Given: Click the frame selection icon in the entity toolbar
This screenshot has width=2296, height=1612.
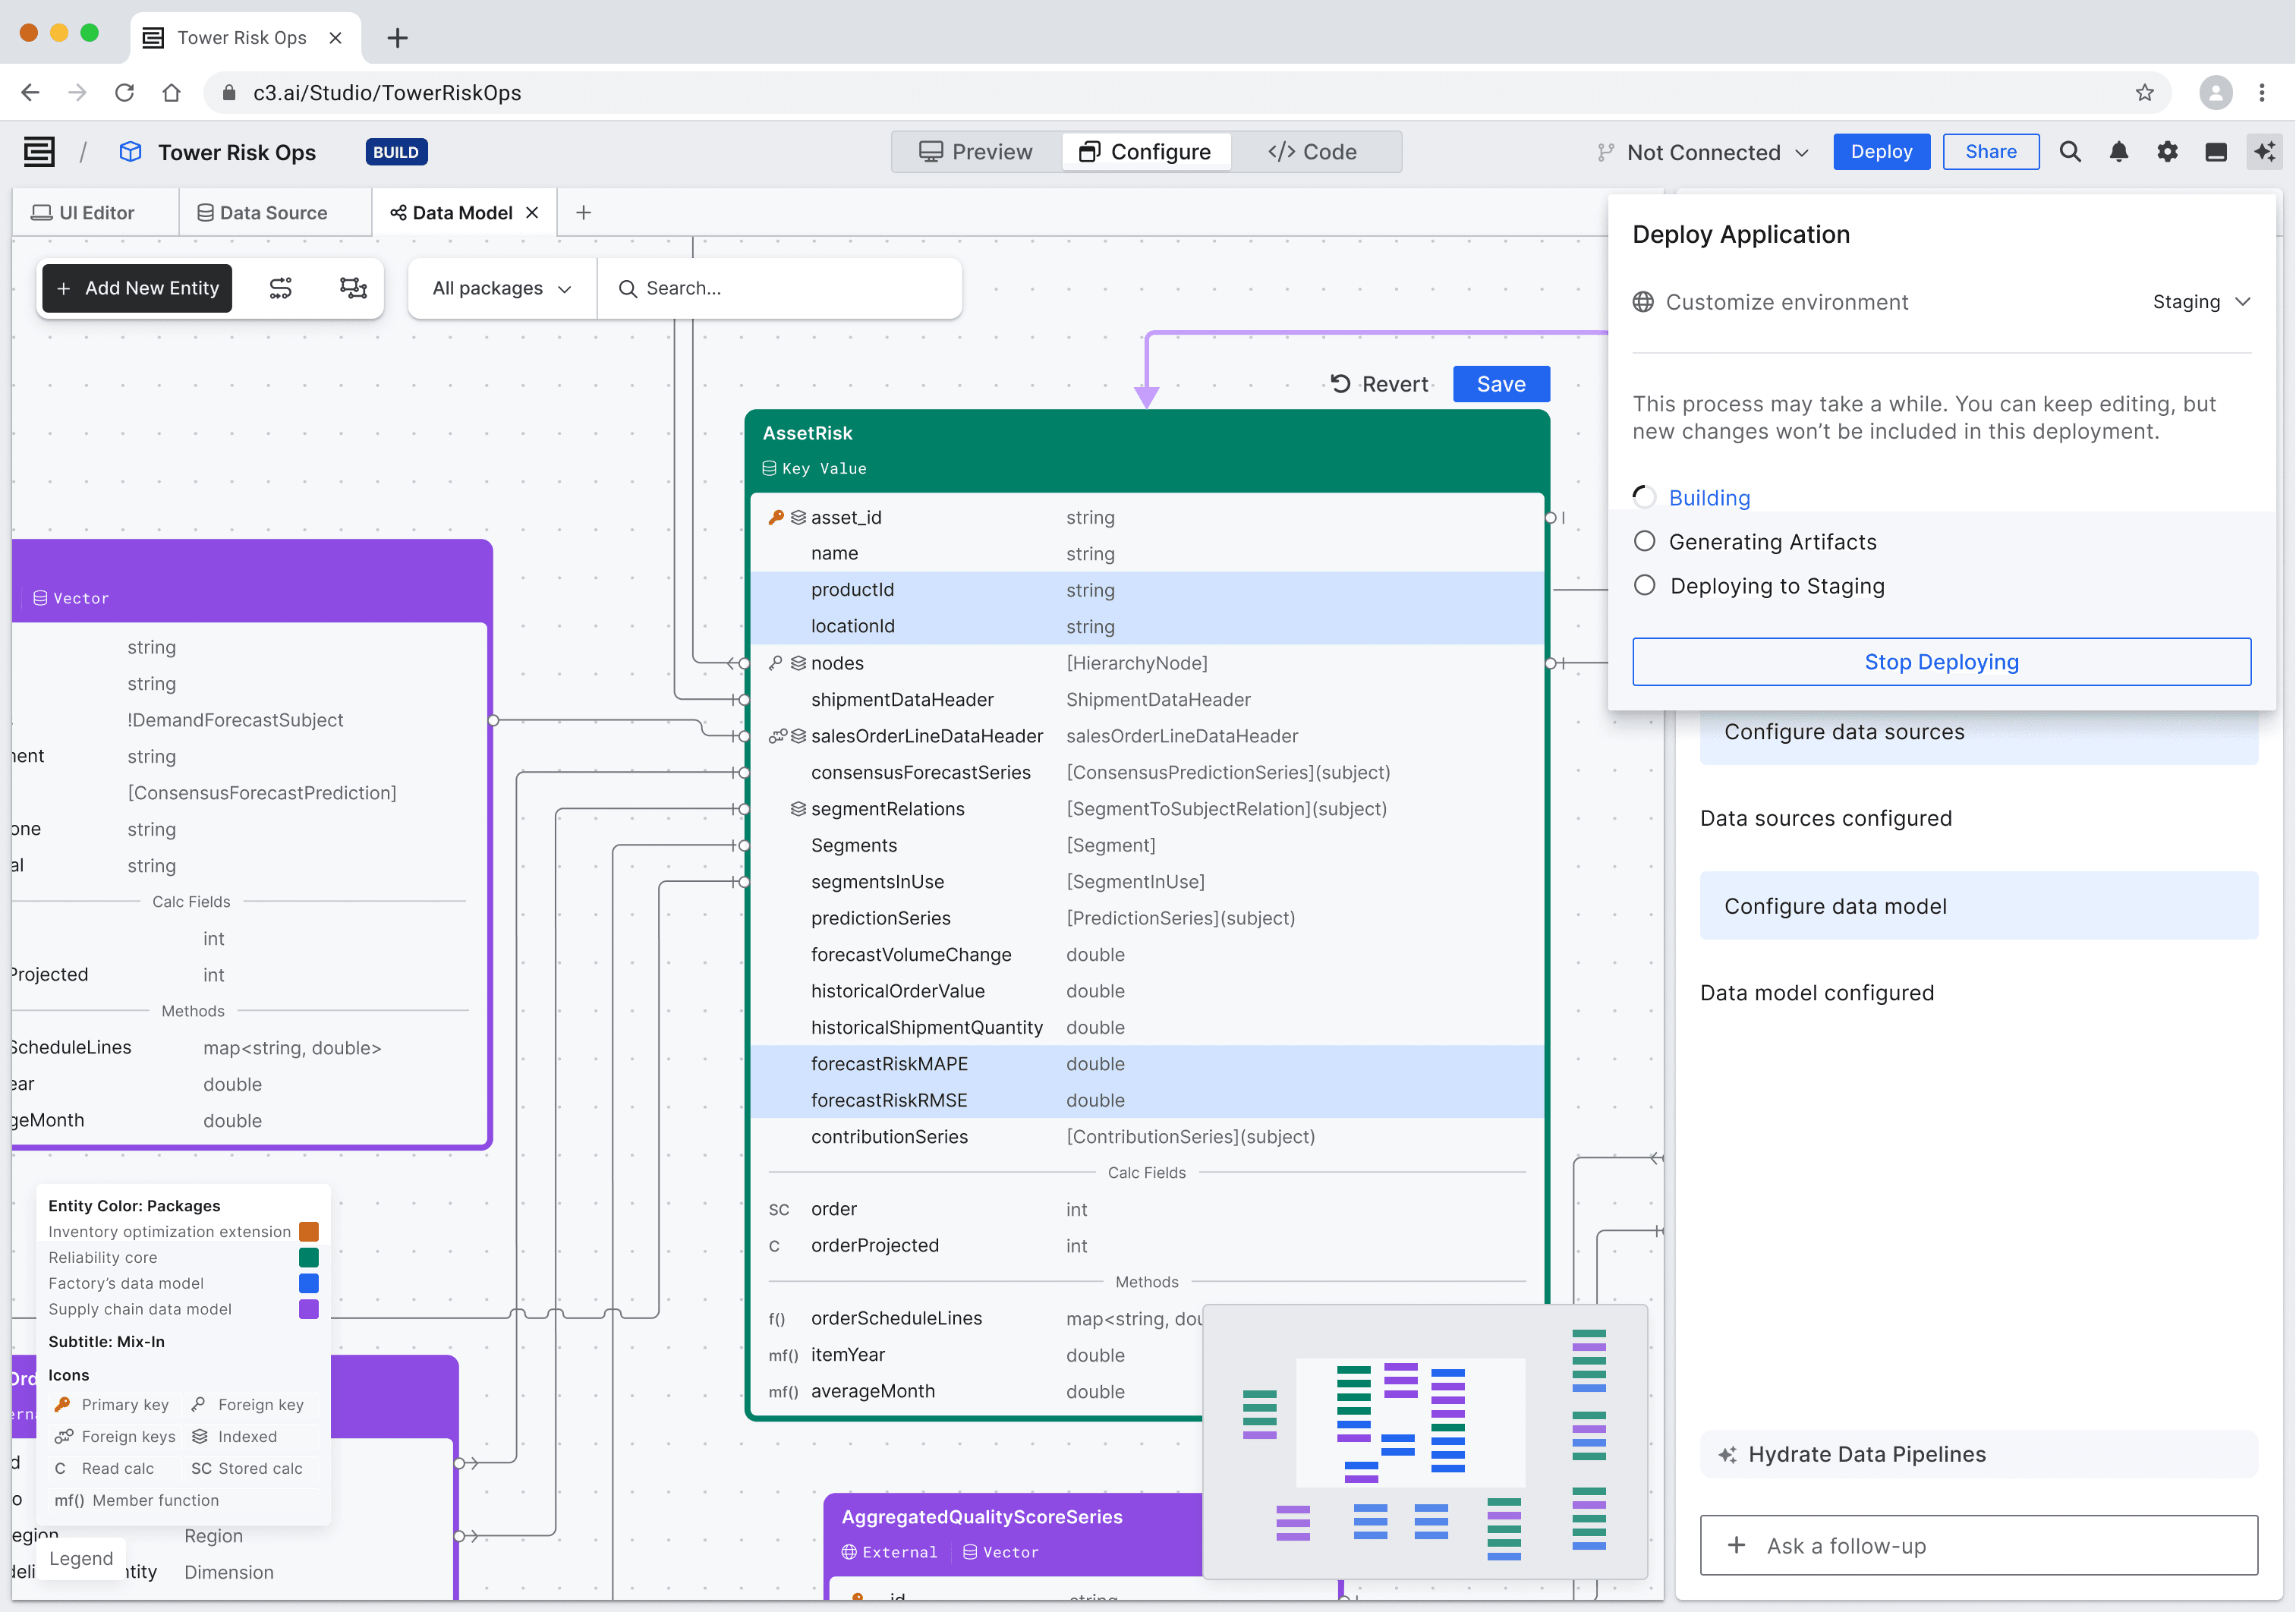Looking at the screenshot, I should pyautogui.click(x=352, y=288).
